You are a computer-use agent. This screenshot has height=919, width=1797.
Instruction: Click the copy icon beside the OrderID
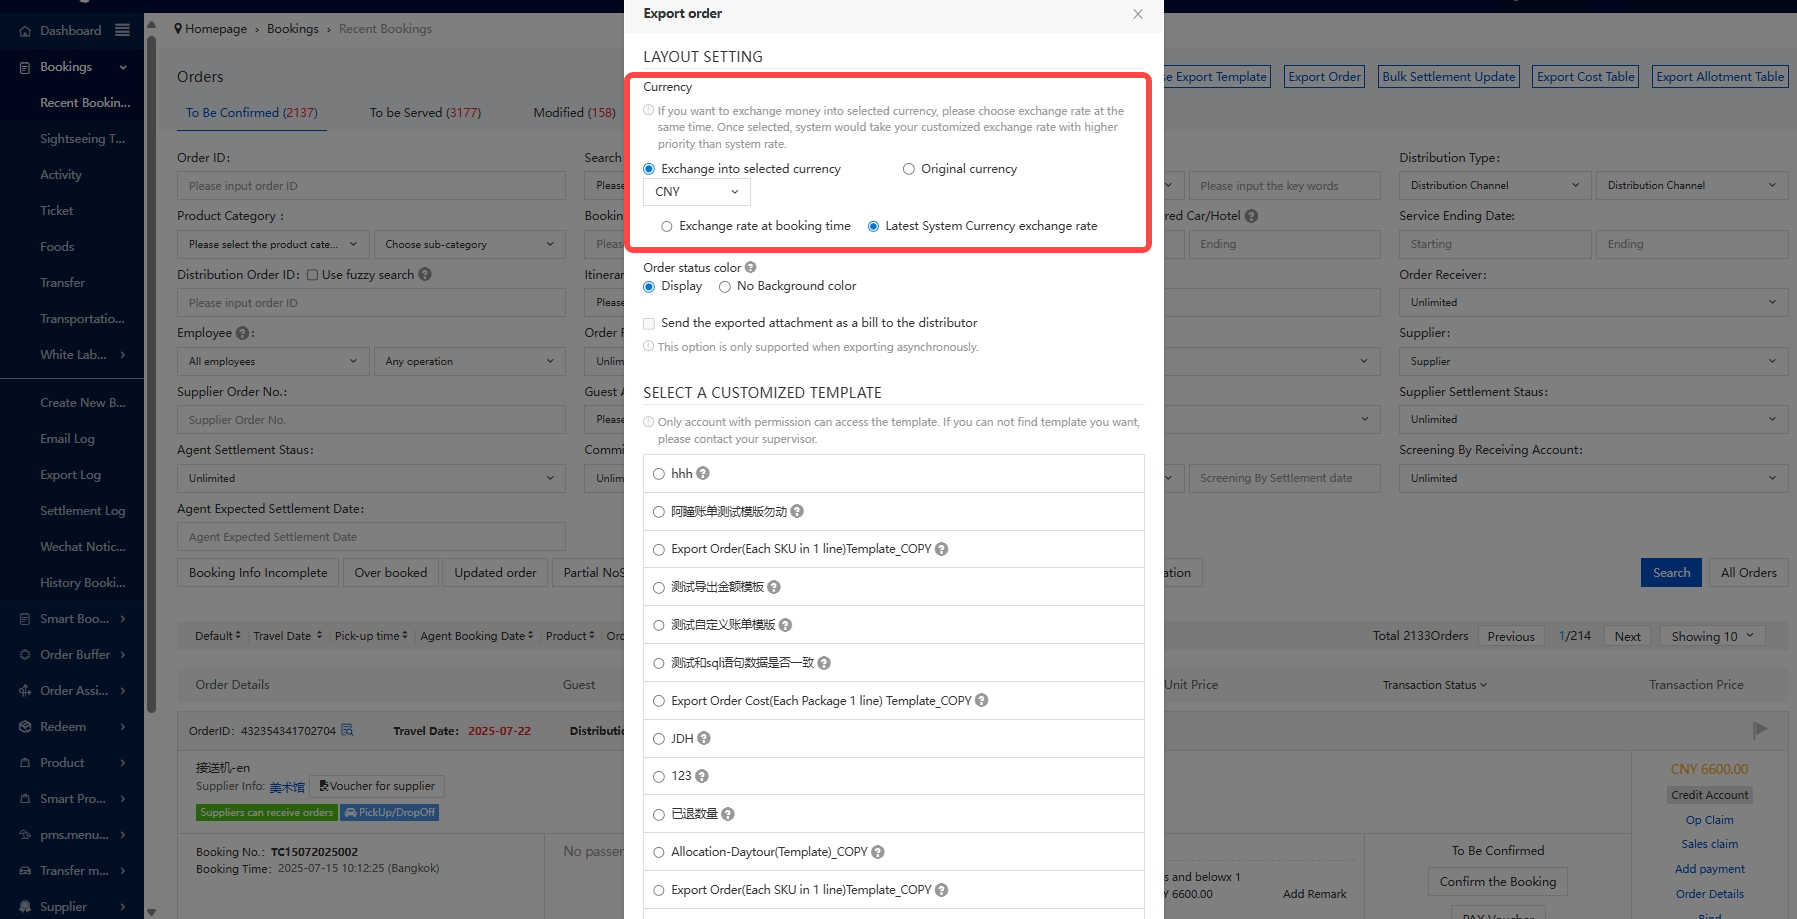(x=347, y=730)
